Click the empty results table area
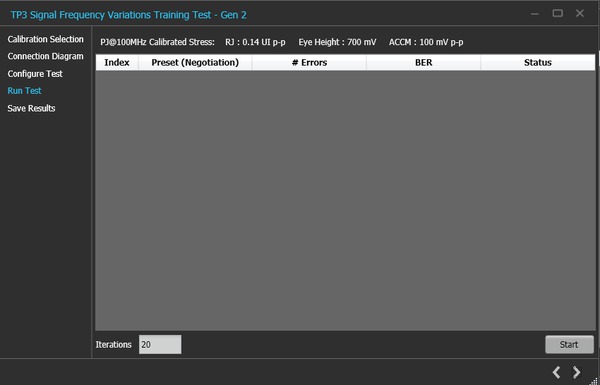 tap(345, 201)
